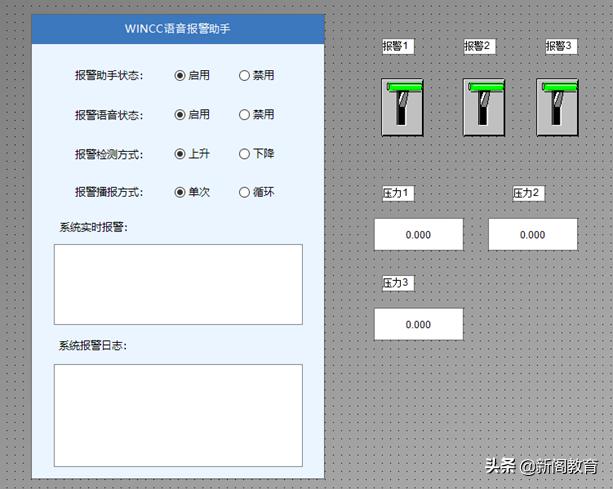Click the 压力1 label
Screen dimensions: 613x489
(398, 193)
